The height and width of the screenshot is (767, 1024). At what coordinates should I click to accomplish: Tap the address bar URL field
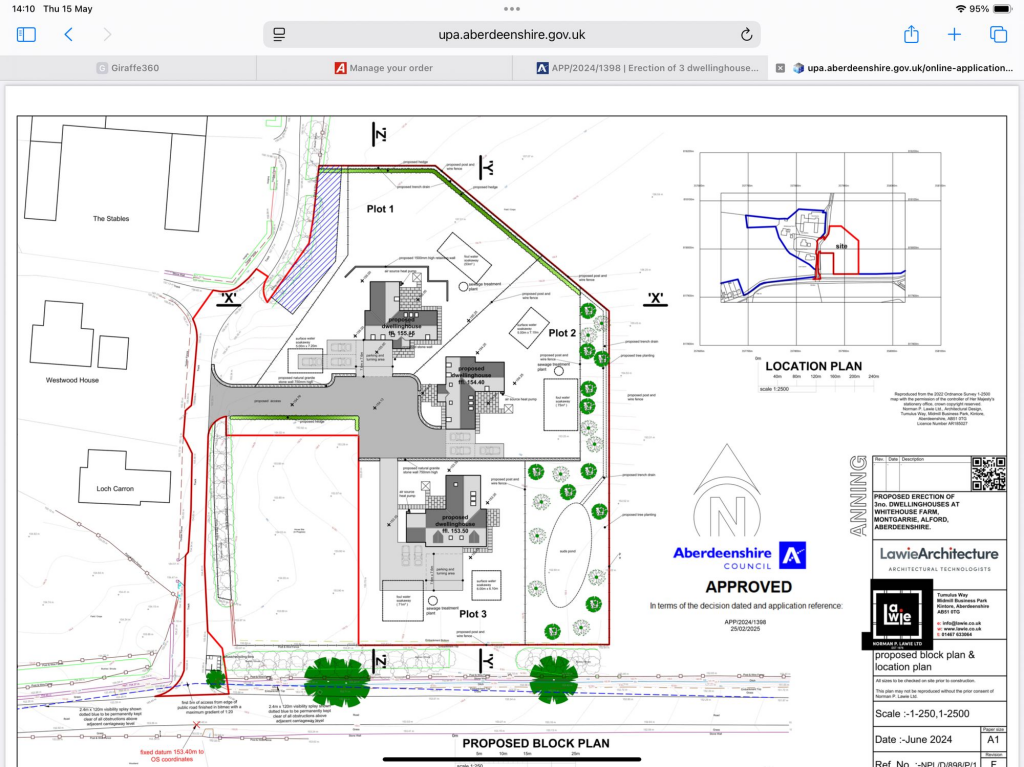coord(512,34)
